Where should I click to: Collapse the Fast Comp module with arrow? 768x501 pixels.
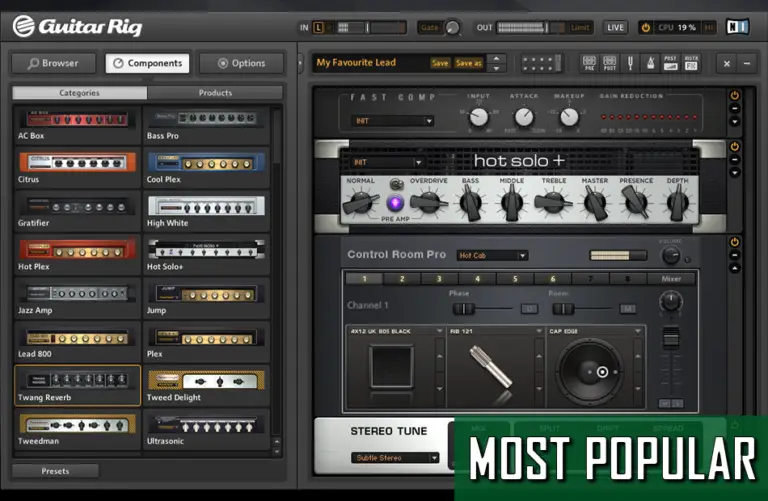tap(735, 121)
